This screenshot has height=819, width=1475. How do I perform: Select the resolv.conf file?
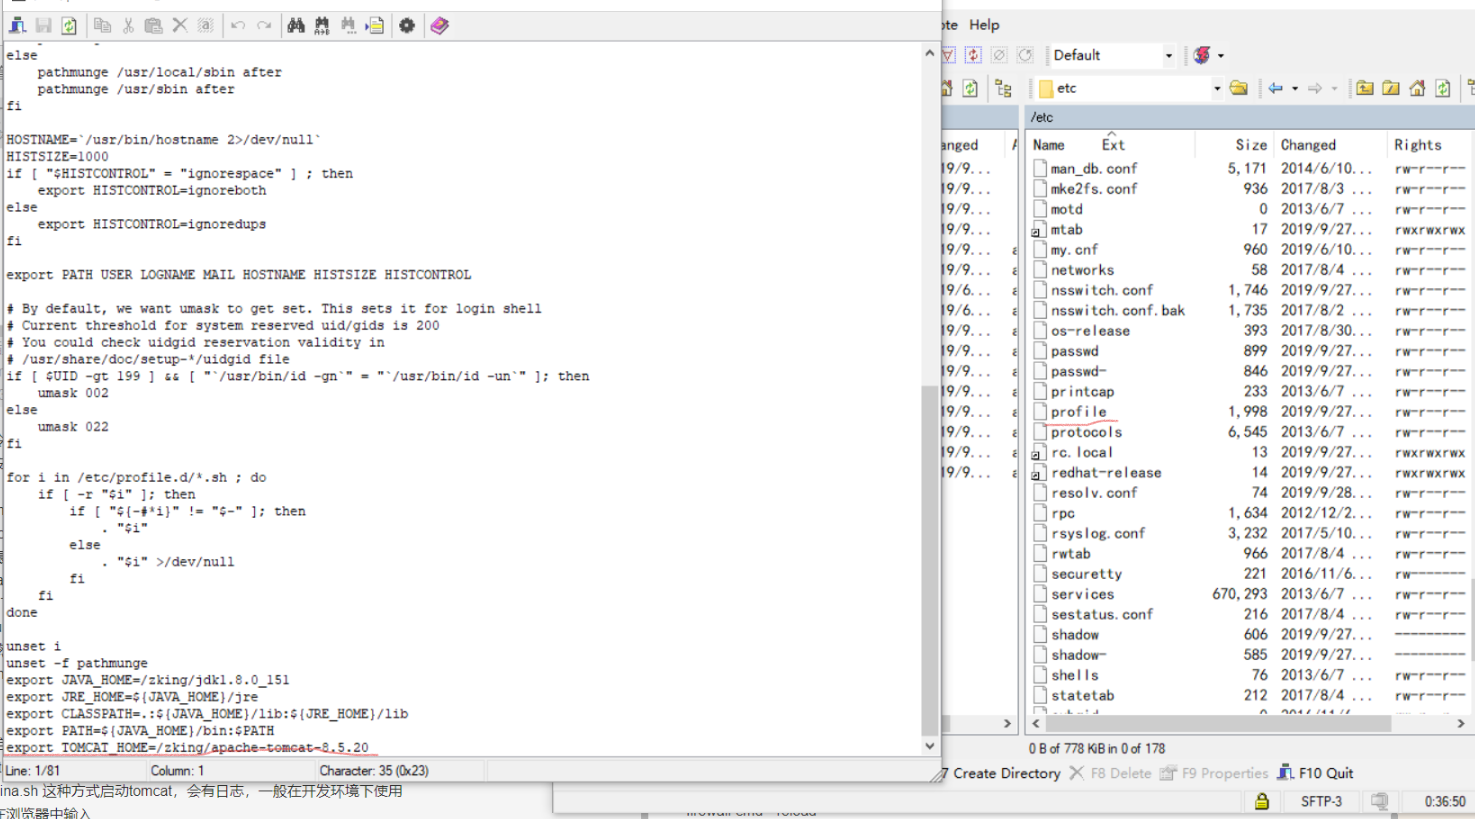click(1094, 493)
